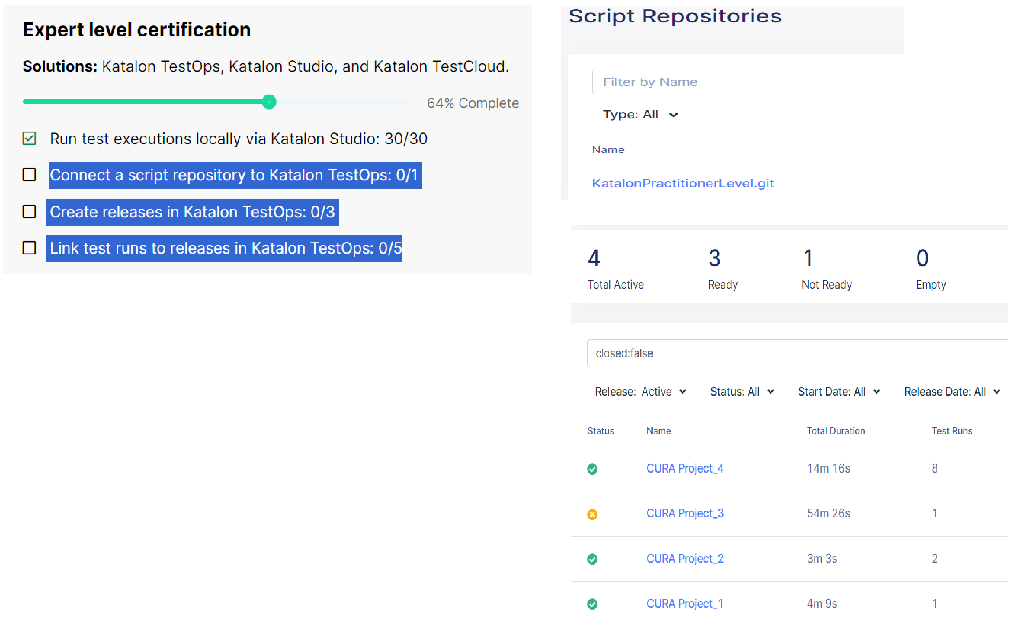Open the 'Type: All' dropdown
Viewport: 1021px width, 642px height.
[x=641, y=115]
